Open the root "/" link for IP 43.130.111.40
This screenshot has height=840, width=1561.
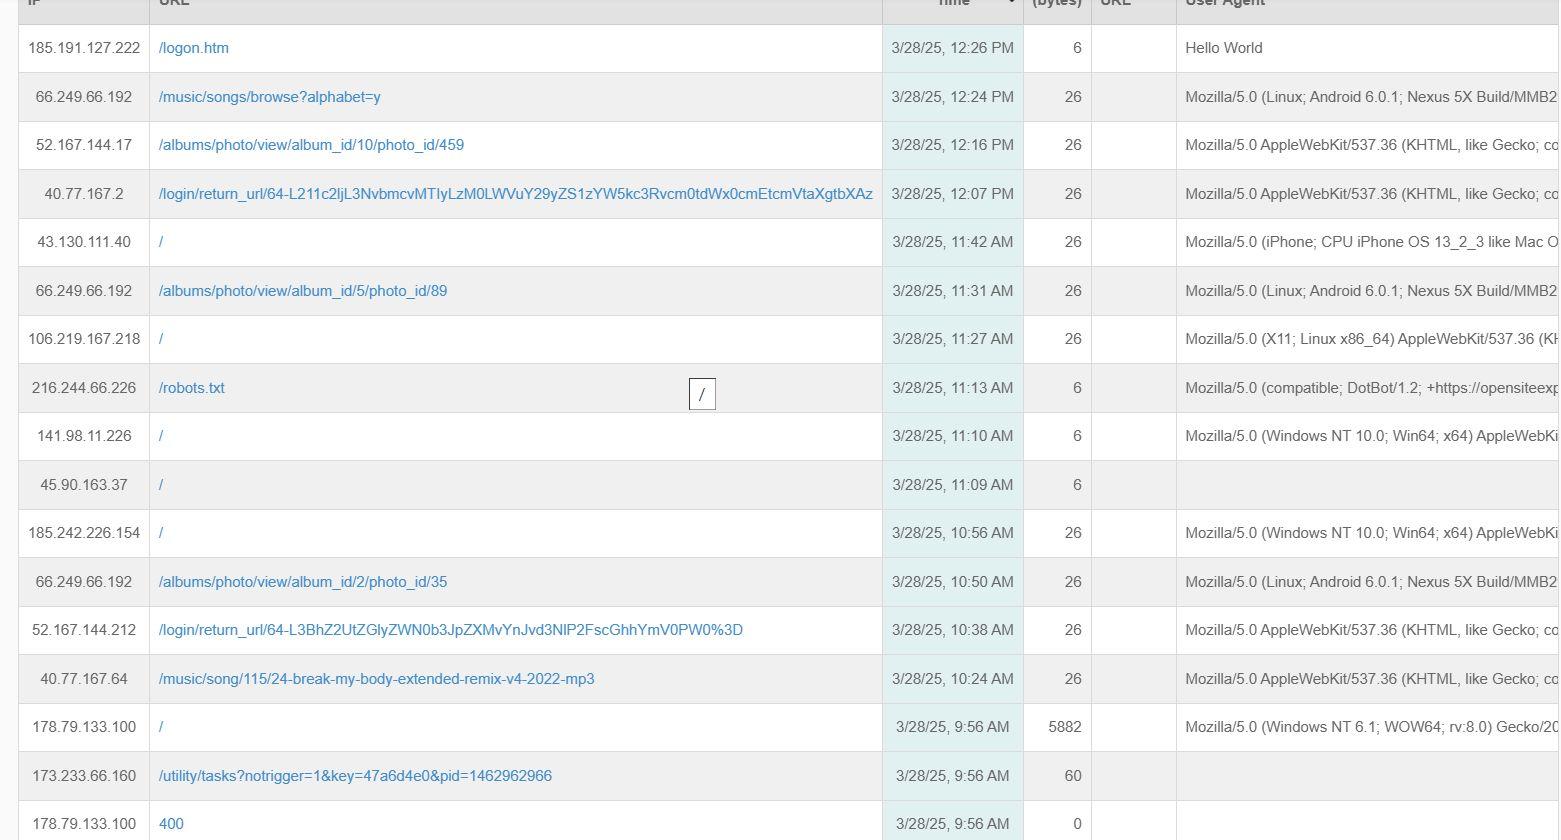pos(161,242)
